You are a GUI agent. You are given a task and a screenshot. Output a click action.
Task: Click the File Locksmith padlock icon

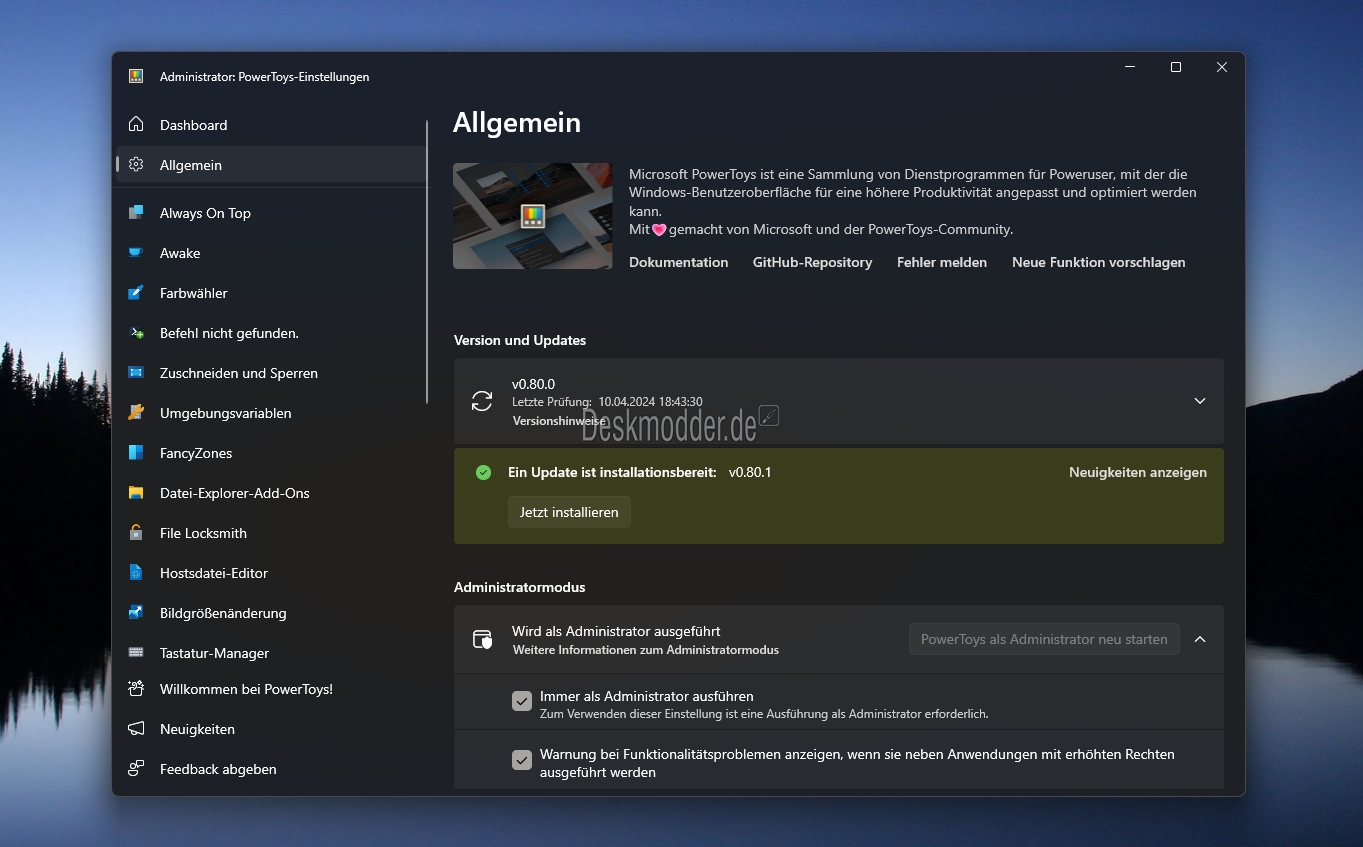tap(136, 532)
